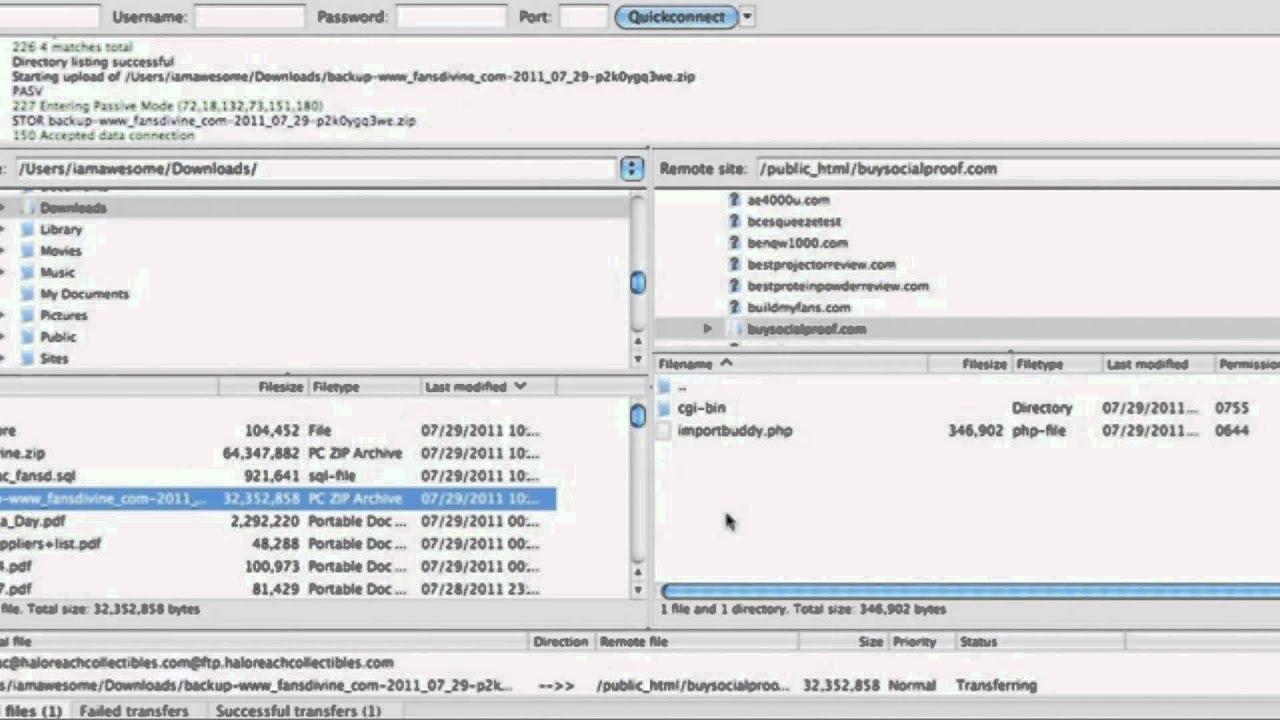Click the Permissions column header in remote list

point(1248,364)
